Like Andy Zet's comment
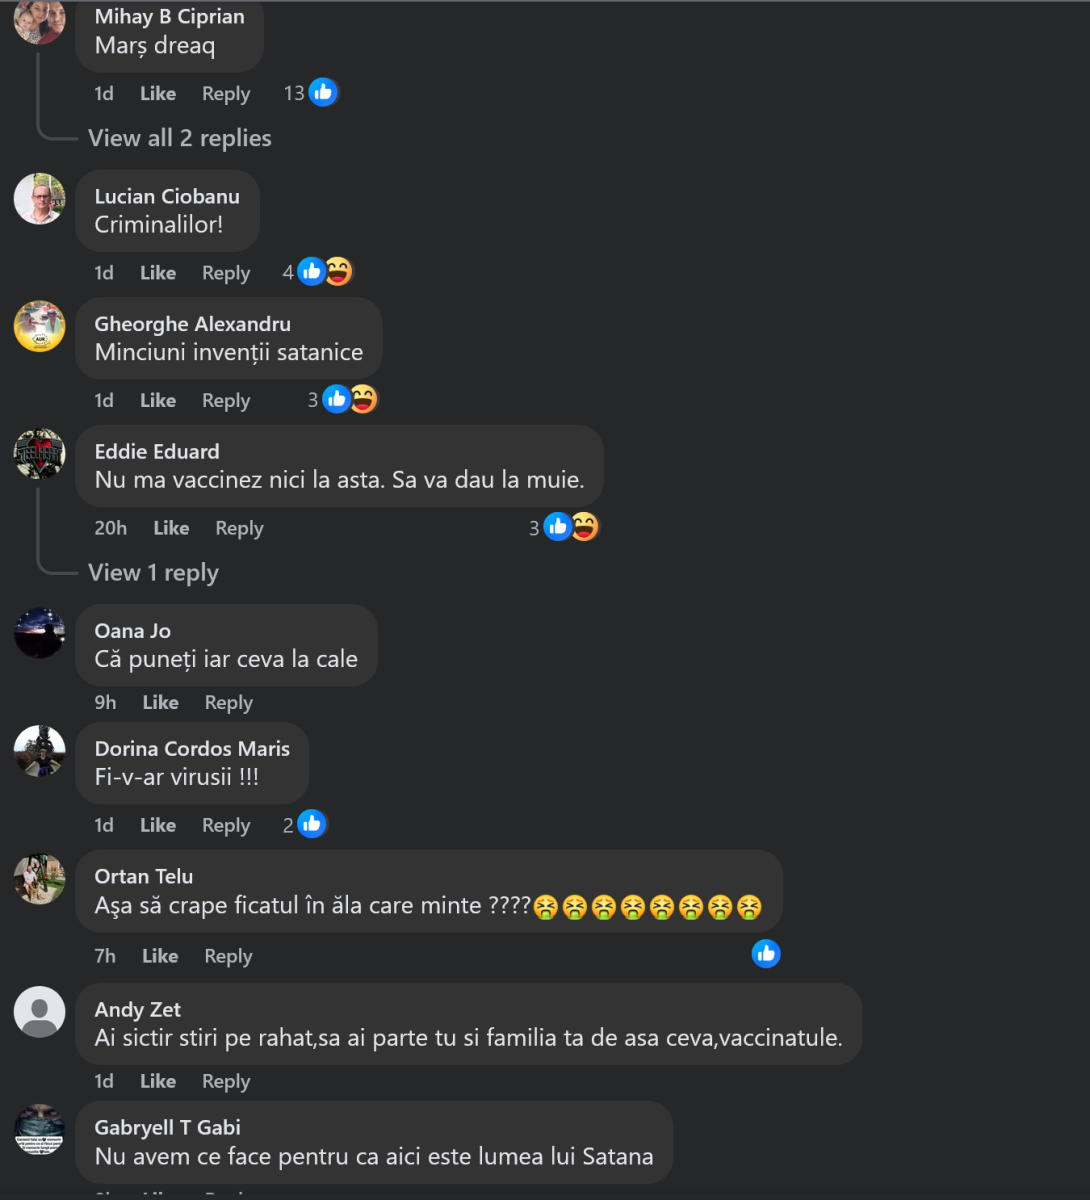This screenshot has width=1090, height=1200. (158, 1081)
